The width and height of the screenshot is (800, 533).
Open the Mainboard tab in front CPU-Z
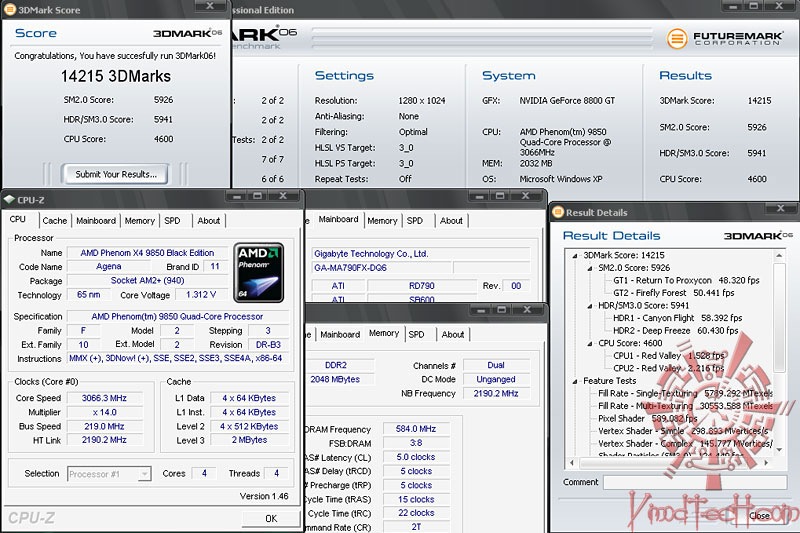96,220
